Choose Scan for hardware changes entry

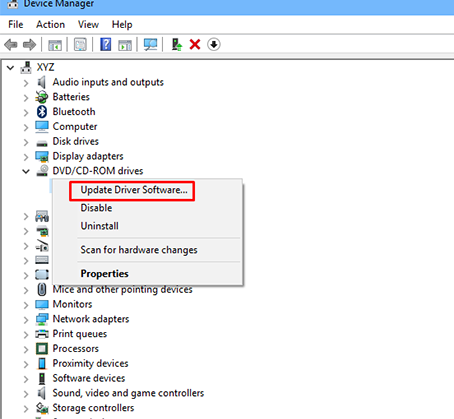click(139, 250)
